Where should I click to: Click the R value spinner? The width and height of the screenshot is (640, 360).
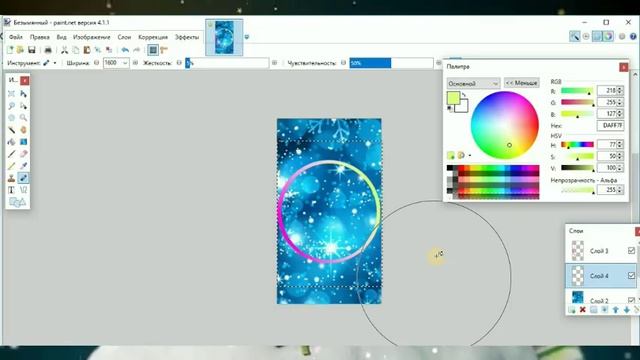[x=620, y=90]
